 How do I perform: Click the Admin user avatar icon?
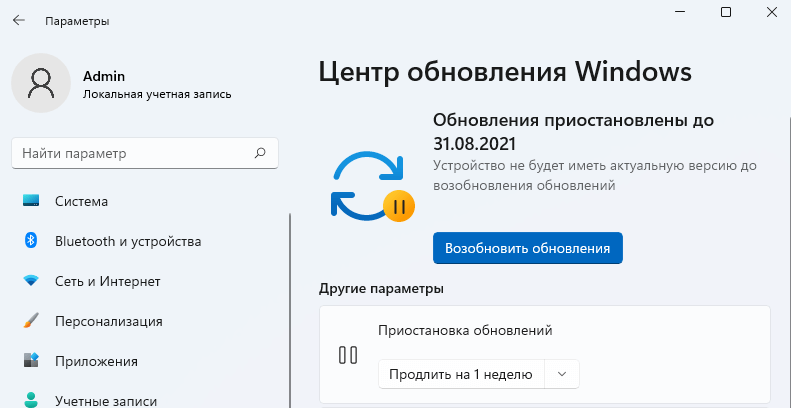coord(41,83)
